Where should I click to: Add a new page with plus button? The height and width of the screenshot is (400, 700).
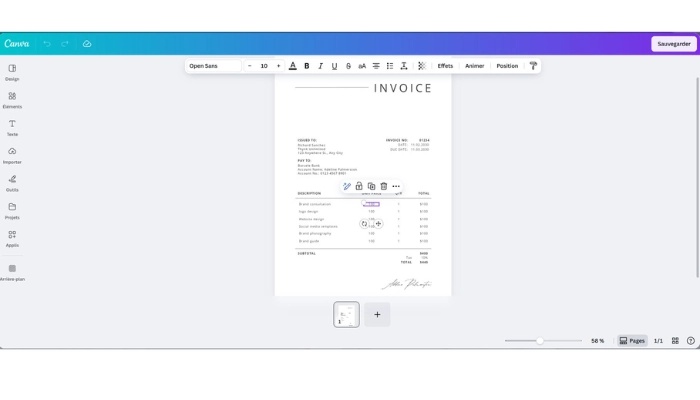tap(377, 314)
